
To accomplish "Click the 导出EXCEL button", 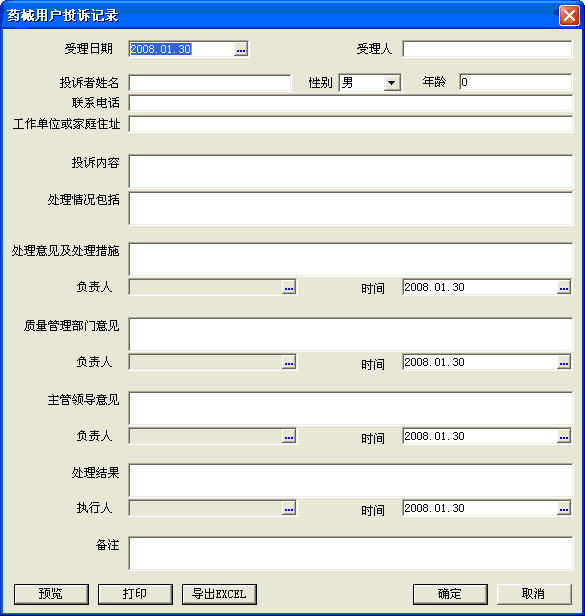I will (219, 594).
